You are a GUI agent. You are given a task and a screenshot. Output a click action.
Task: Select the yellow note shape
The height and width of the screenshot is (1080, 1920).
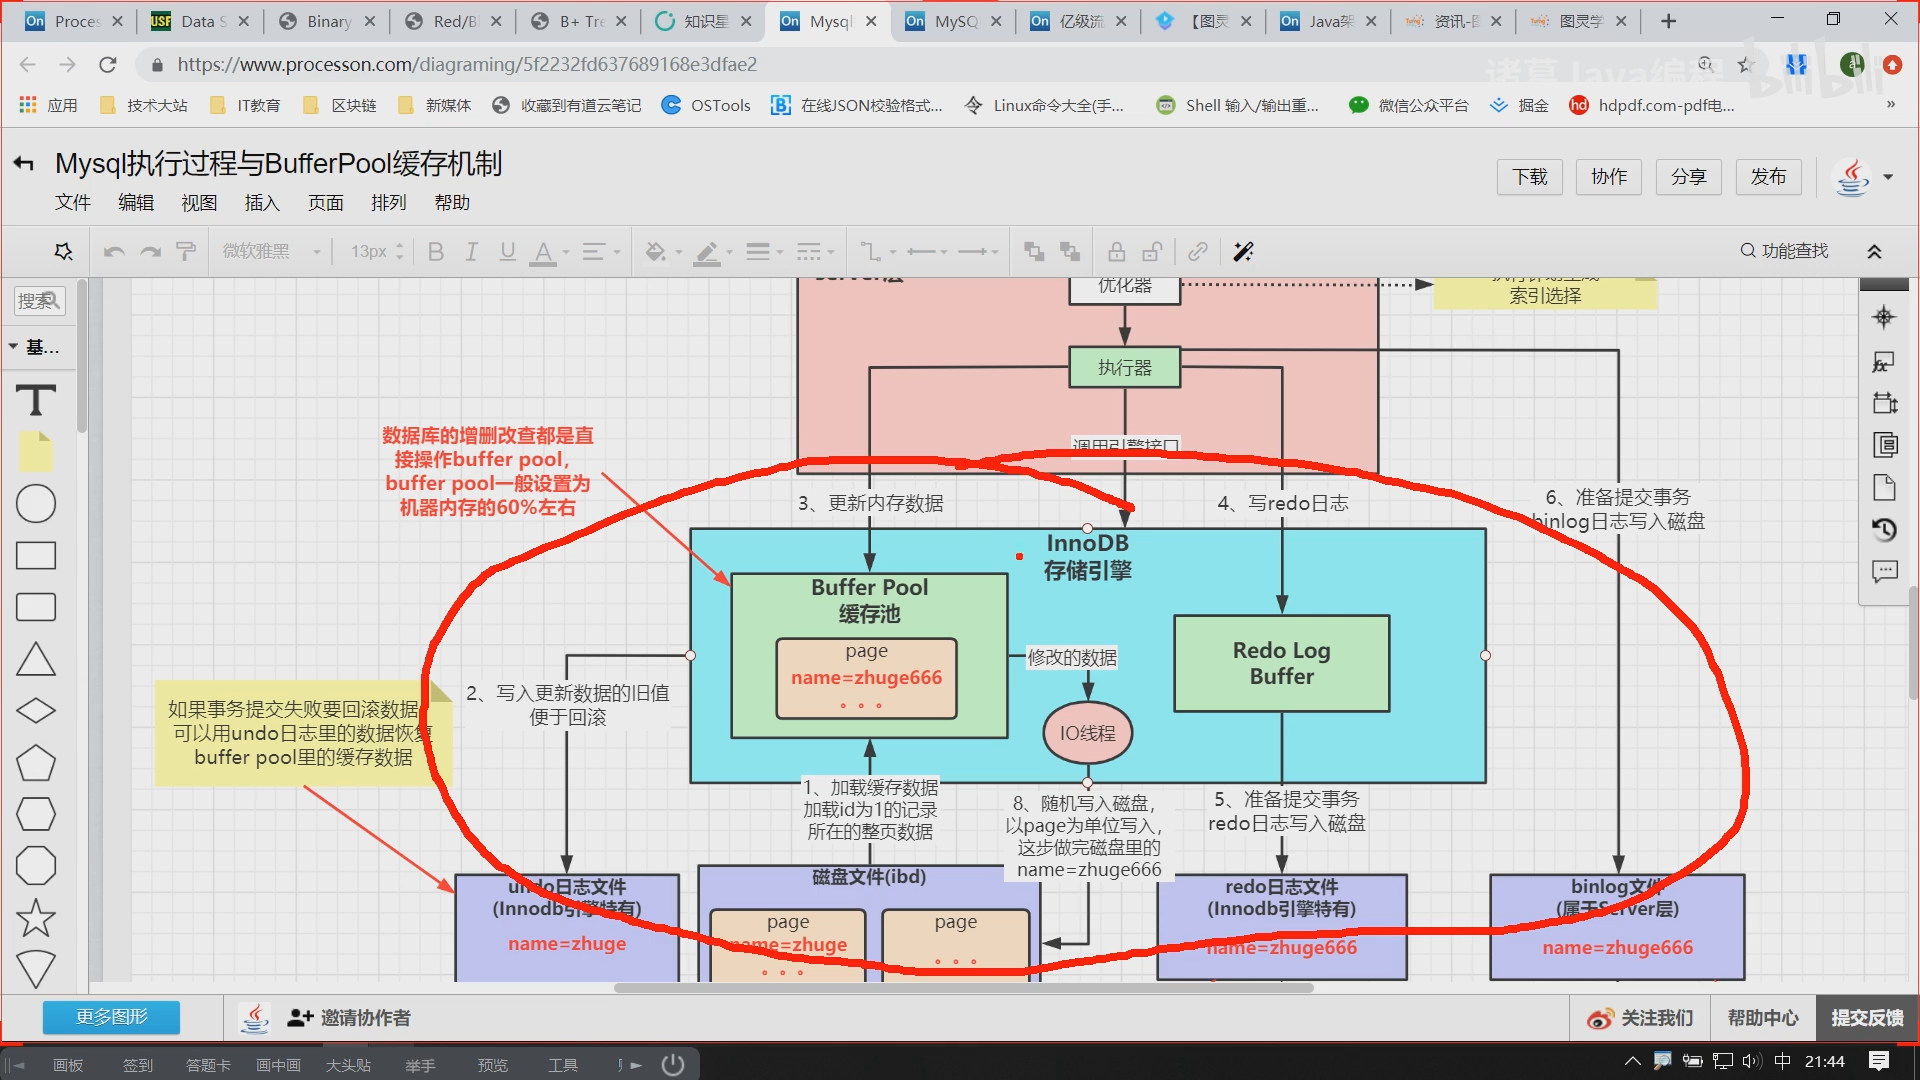(x=36, y=452)
